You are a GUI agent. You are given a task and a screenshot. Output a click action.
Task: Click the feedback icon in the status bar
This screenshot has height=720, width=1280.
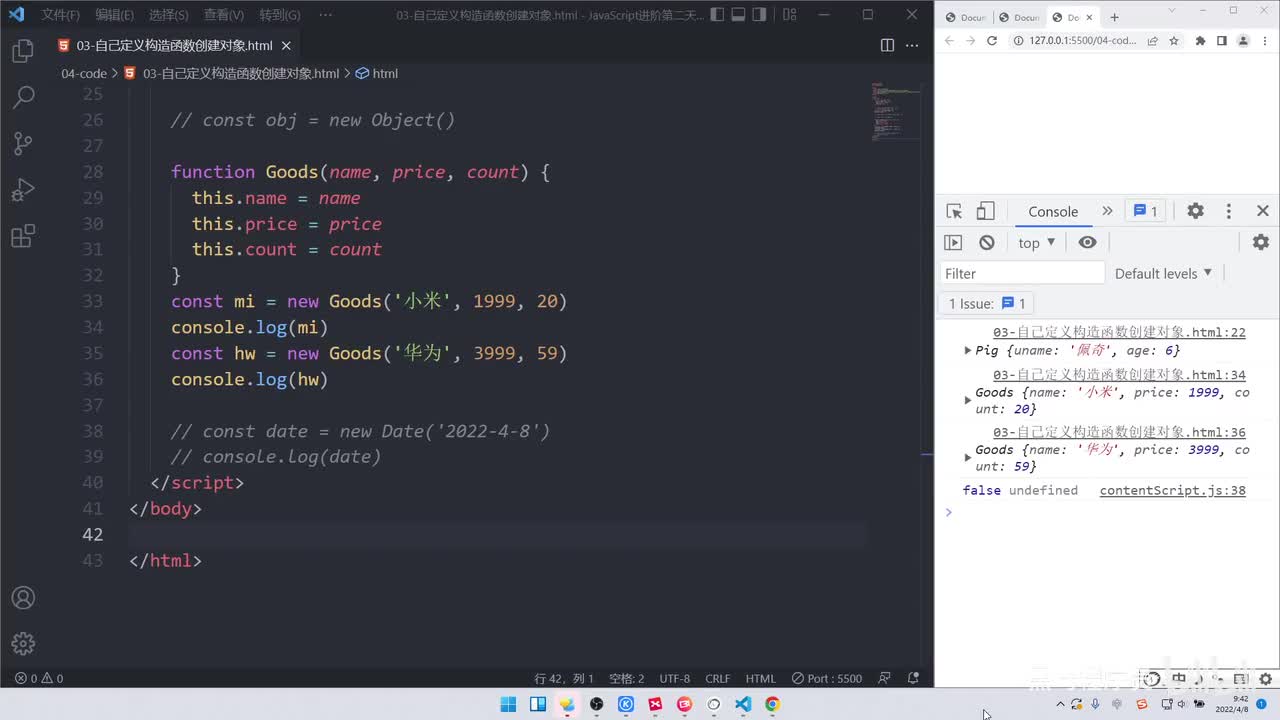885,678
